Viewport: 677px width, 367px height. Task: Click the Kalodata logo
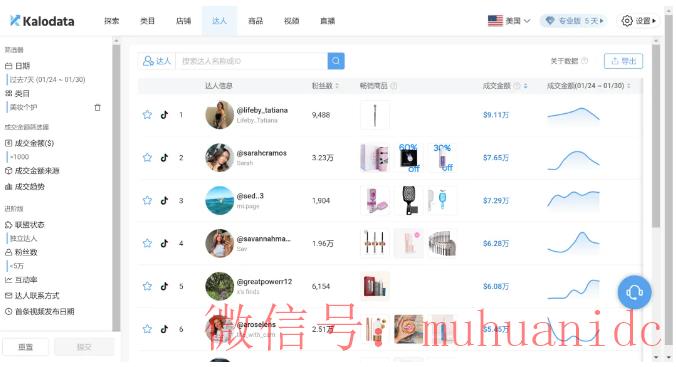pyautogui.click(x=42, y=21)
